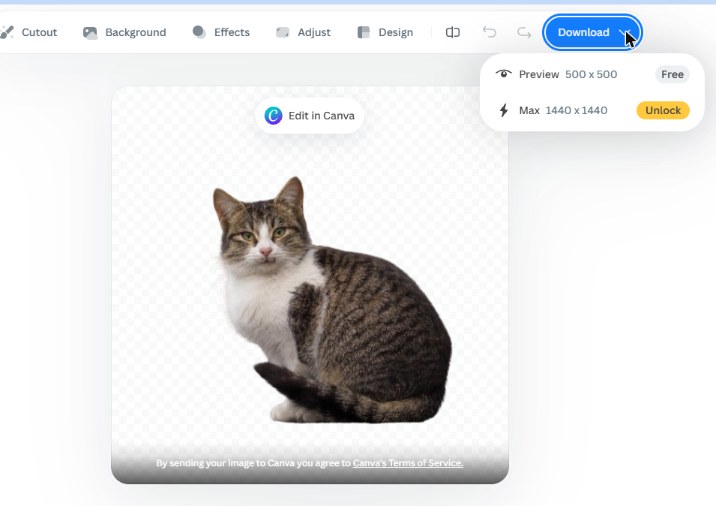Open the Effects circle icon

[199, 32]
